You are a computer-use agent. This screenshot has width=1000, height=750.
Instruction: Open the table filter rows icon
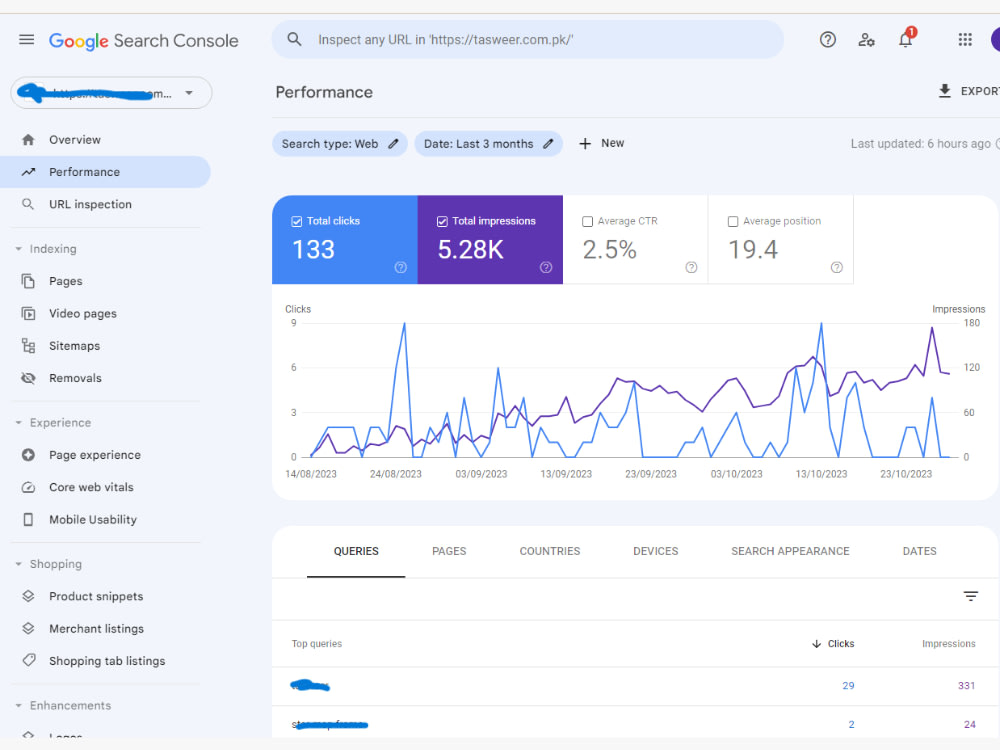click(971, 596)
